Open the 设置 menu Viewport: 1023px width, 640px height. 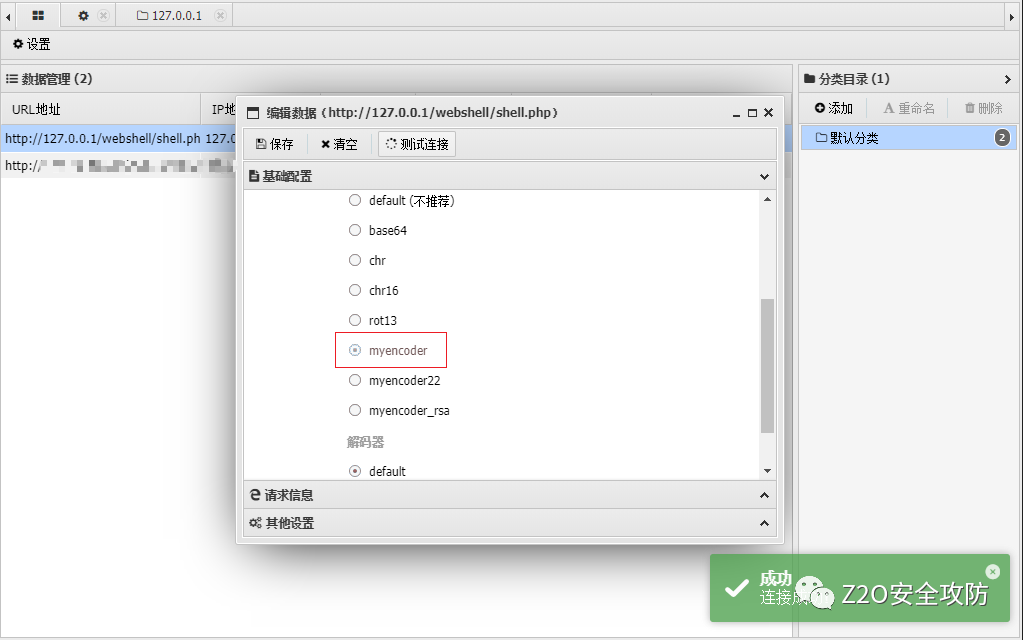[x=32, y=44]
